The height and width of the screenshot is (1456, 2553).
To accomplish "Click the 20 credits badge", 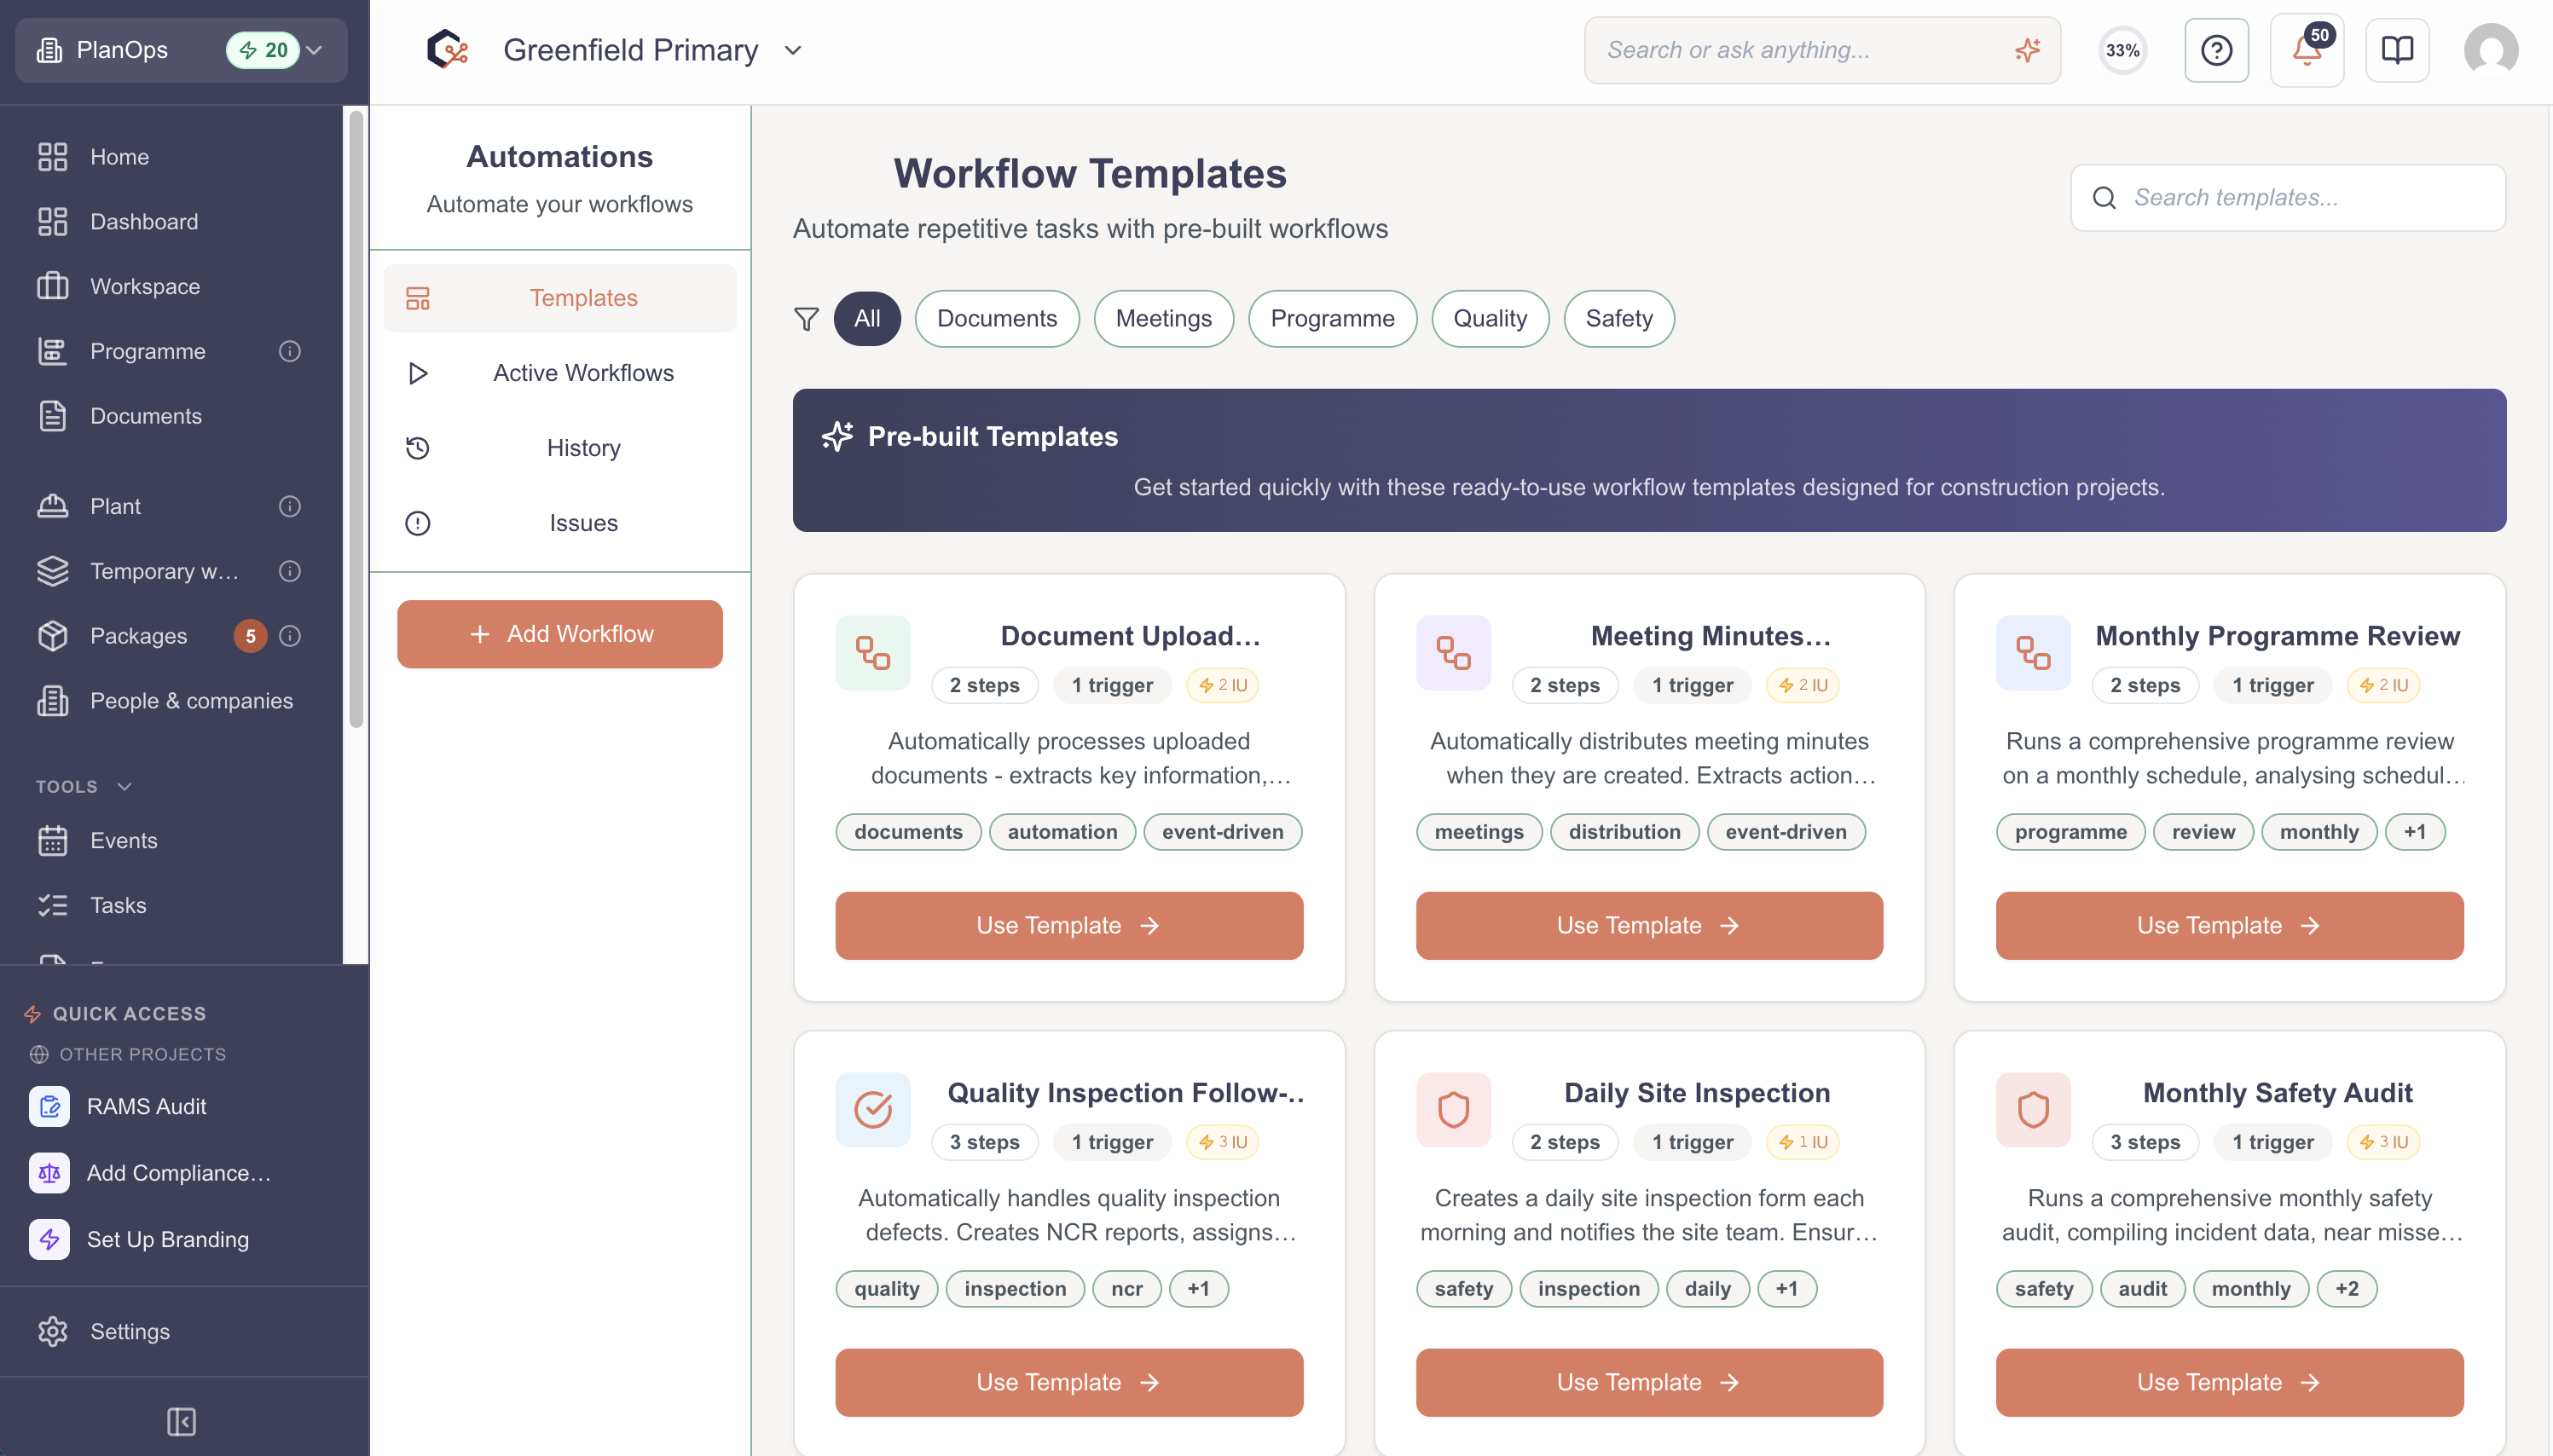I will click(x=263, y=50).
